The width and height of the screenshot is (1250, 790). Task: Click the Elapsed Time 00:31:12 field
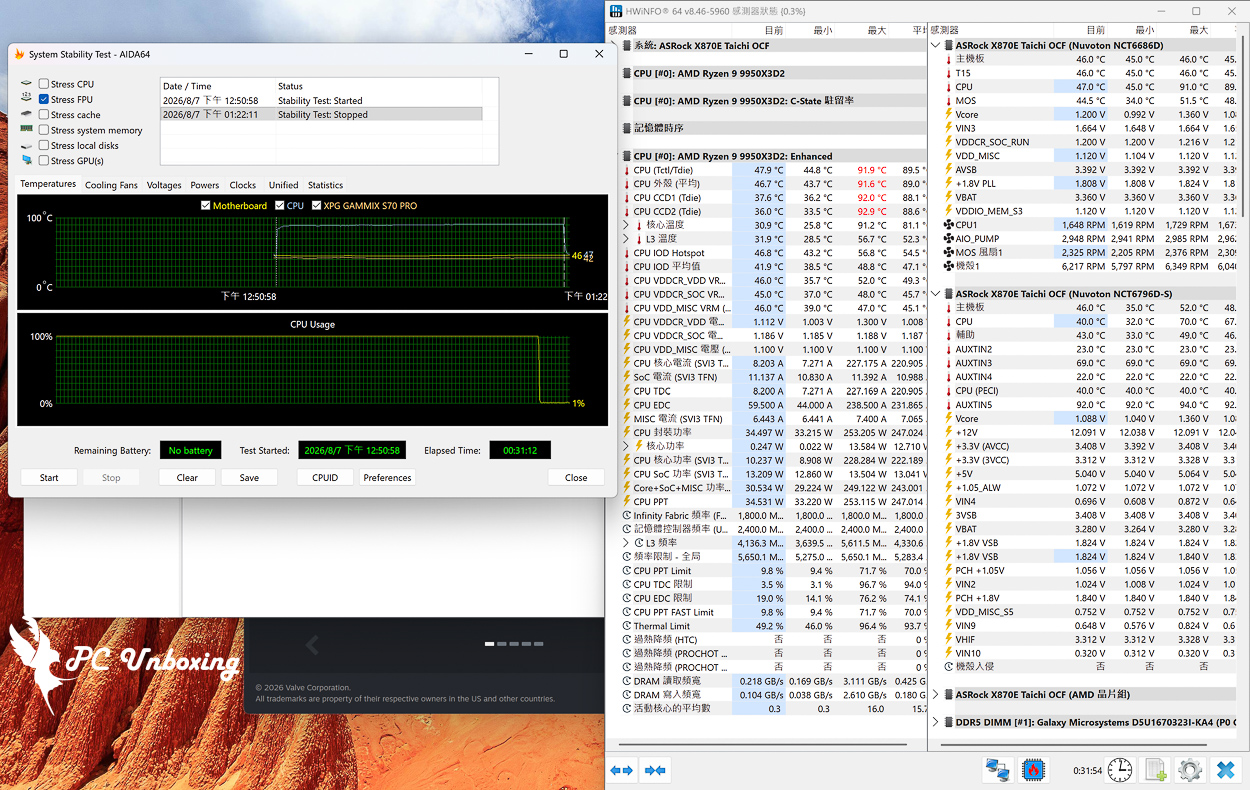coord(520,450)
